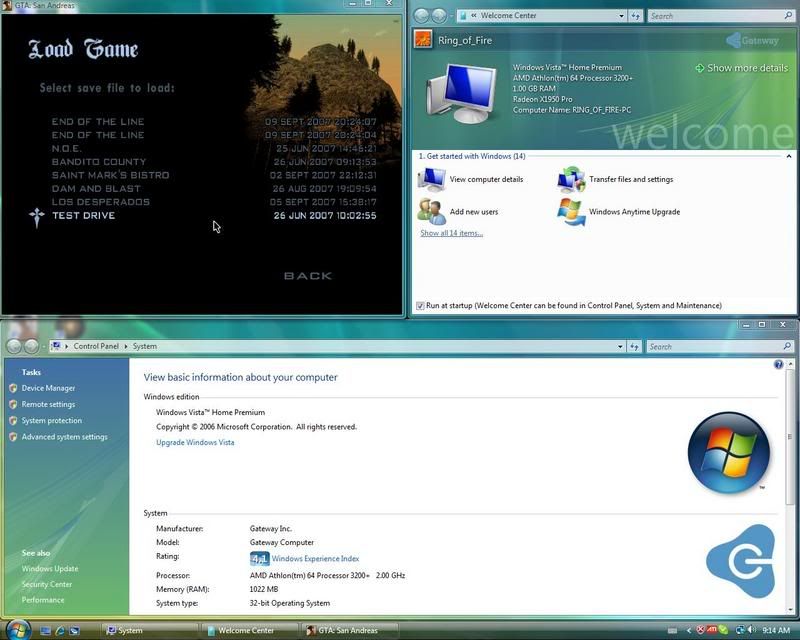
Task: Launch Internet Explorer from quick launch
Action: (60, 631)
